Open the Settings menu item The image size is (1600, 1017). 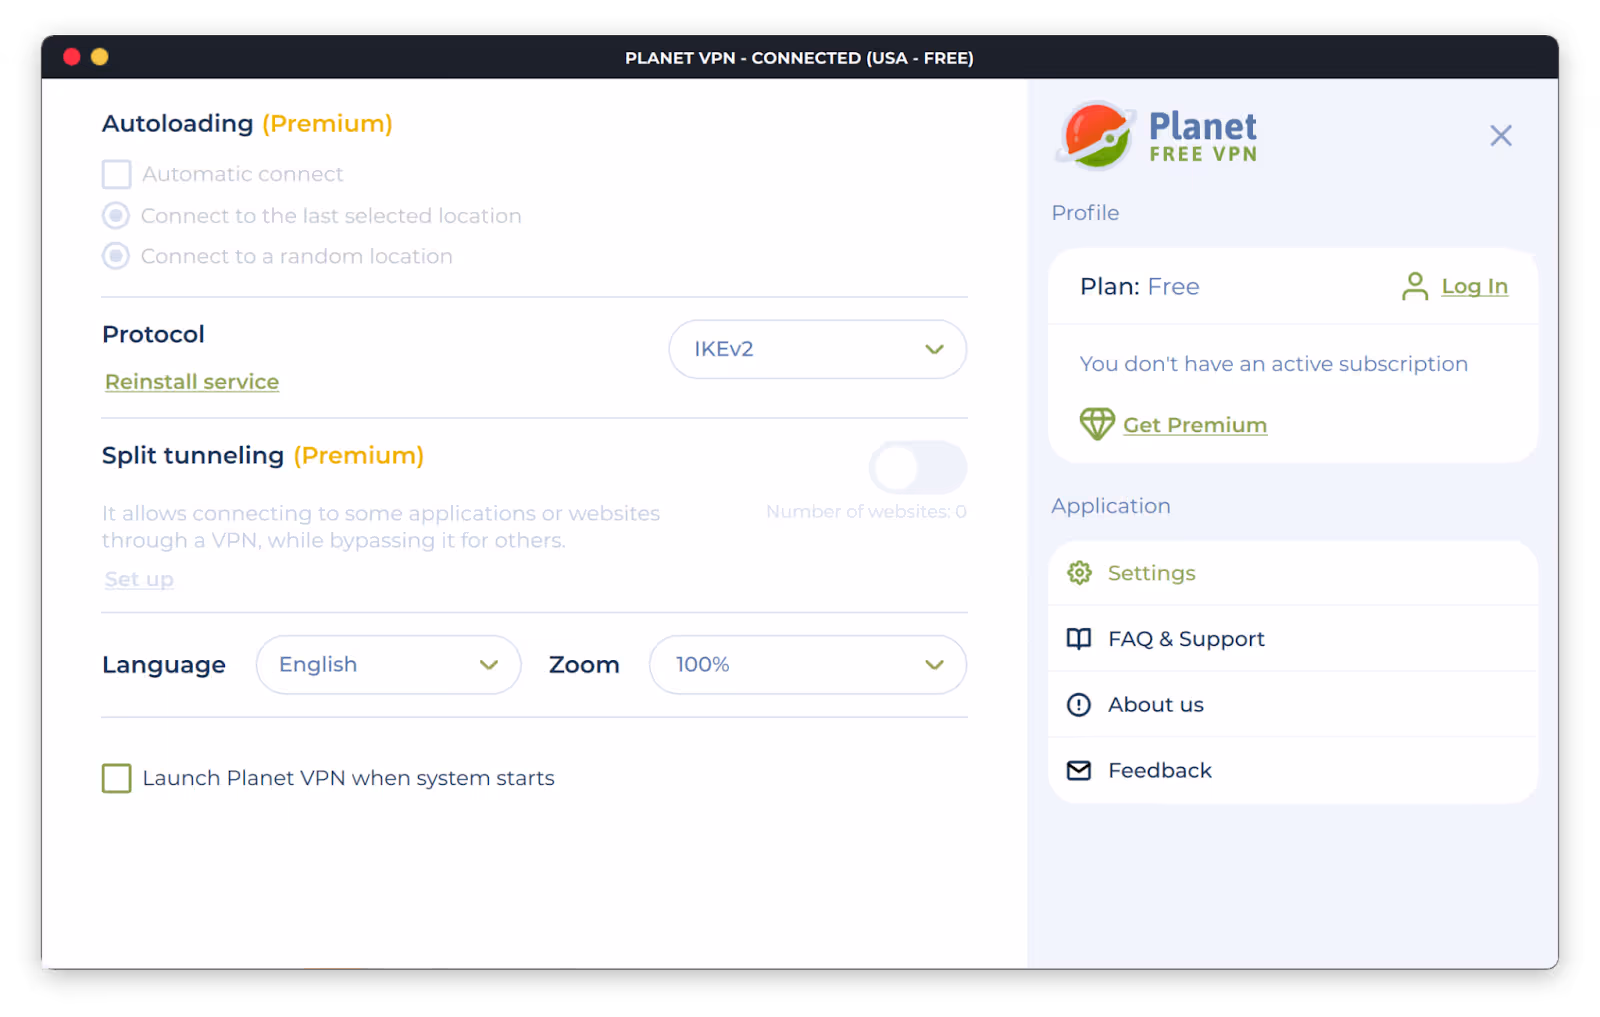[x=1292, y=573]
